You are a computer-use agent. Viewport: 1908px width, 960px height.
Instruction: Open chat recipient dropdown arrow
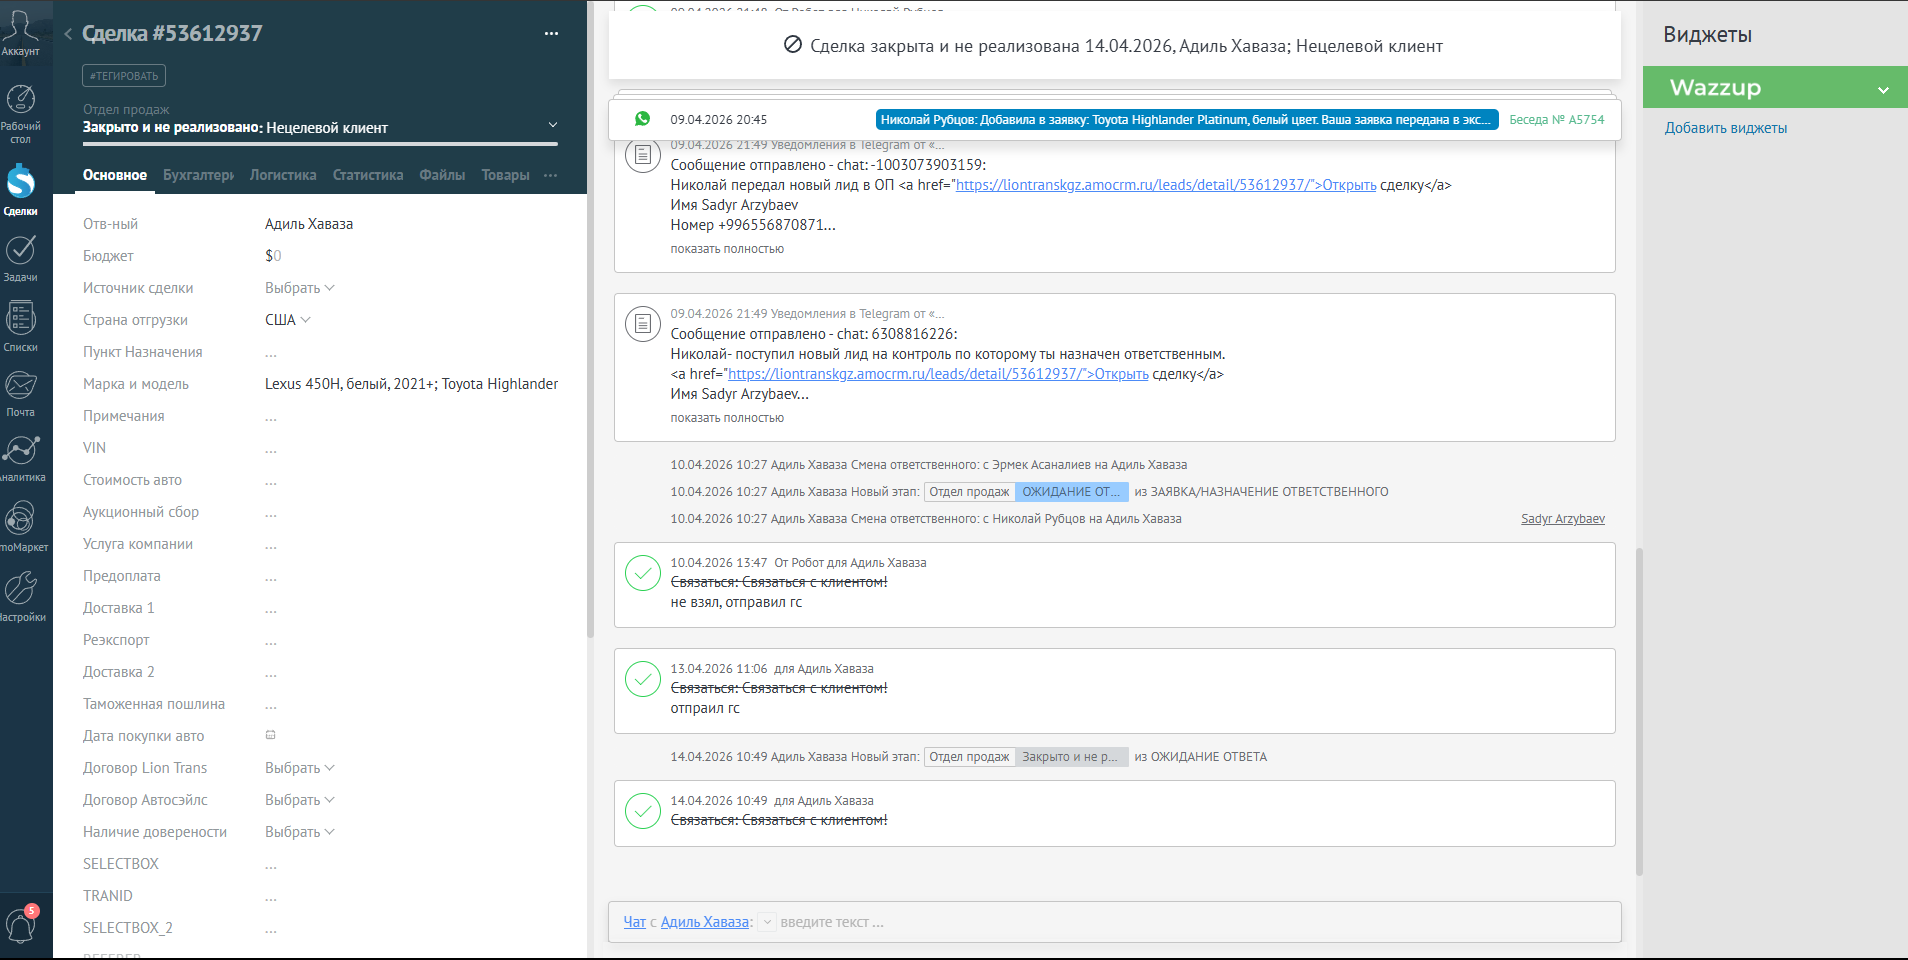[767, 922]
